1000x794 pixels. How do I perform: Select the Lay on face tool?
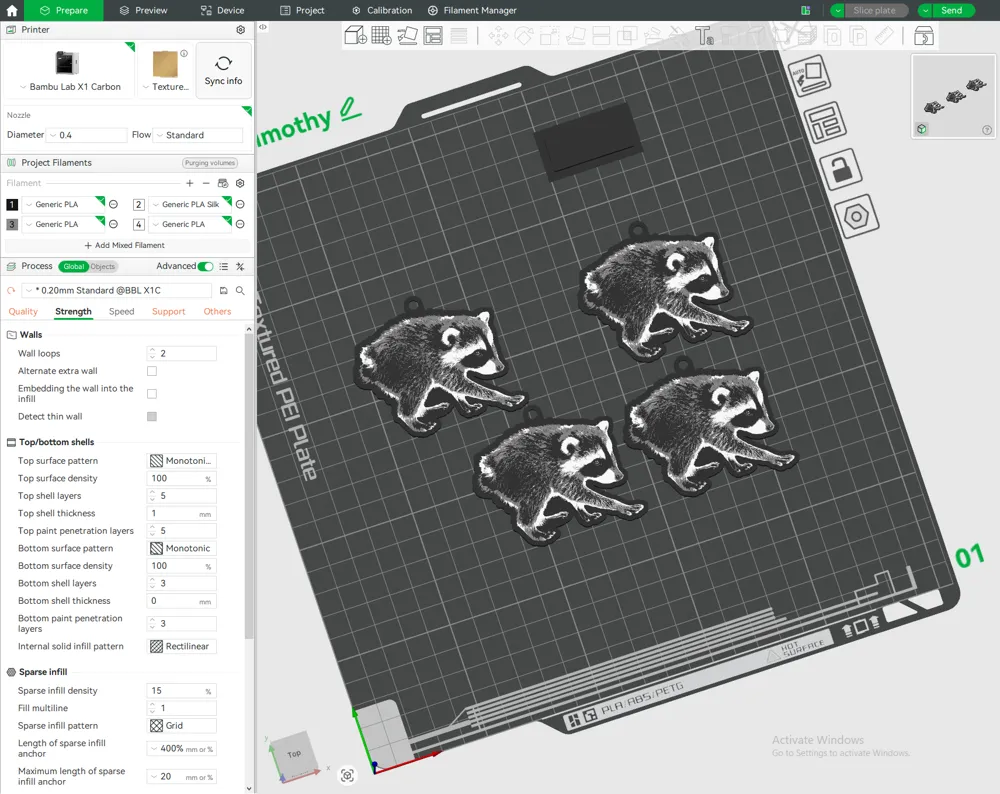pos(575,36)
